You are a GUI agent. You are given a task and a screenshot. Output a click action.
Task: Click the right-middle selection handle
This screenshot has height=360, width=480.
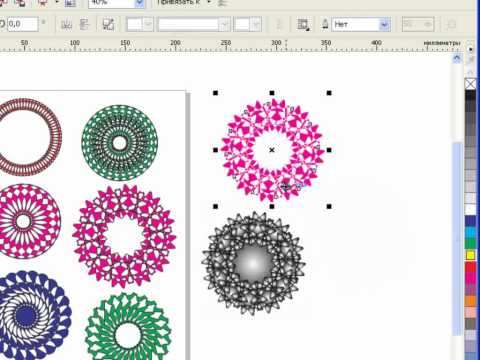pos(329,150)
